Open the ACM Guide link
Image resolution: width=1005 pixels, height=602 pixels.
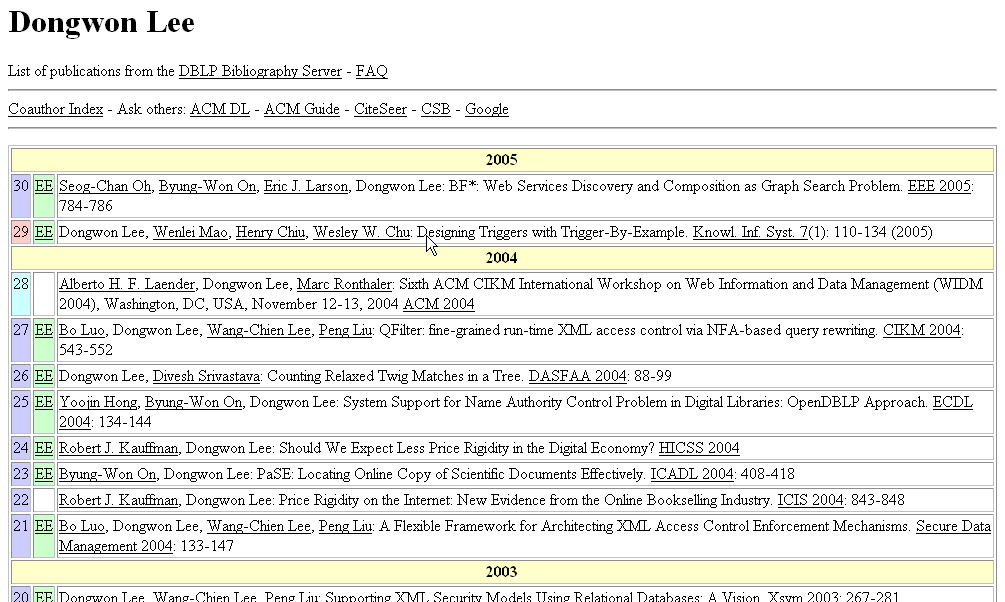(x=301, y=109)
